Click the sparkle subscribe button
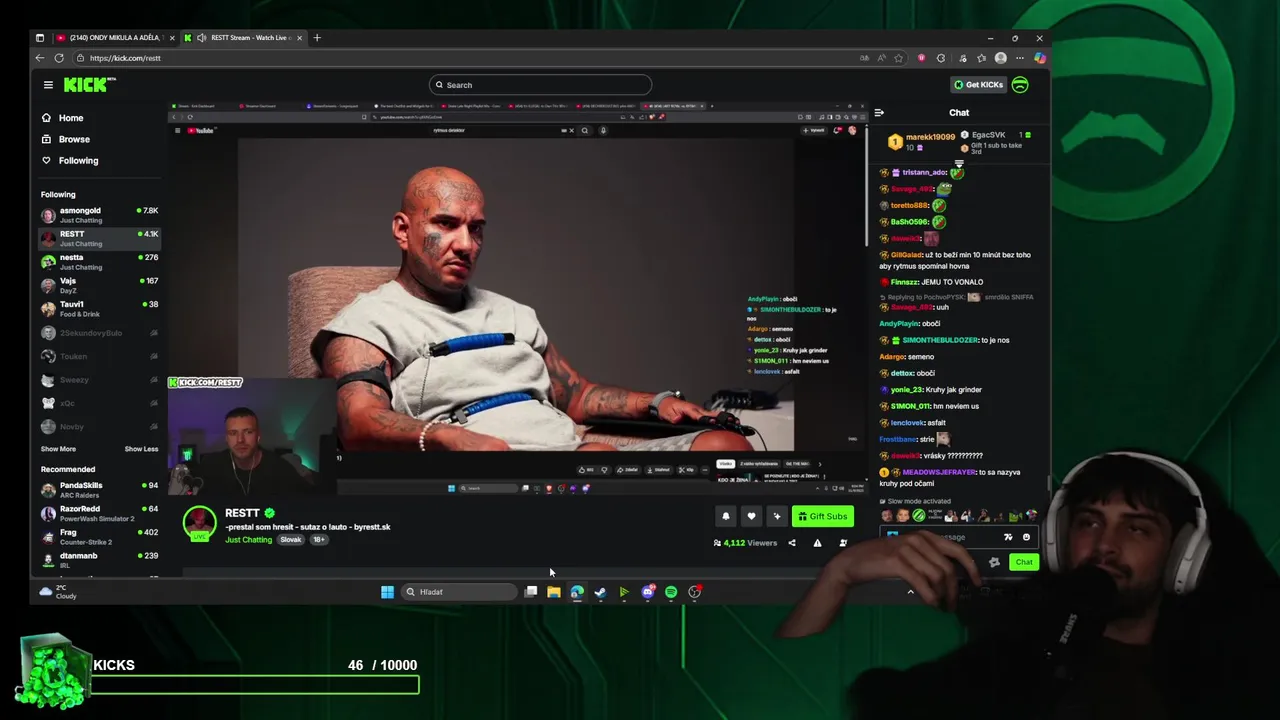This screenshot has width=1280, height=720. 776,516
